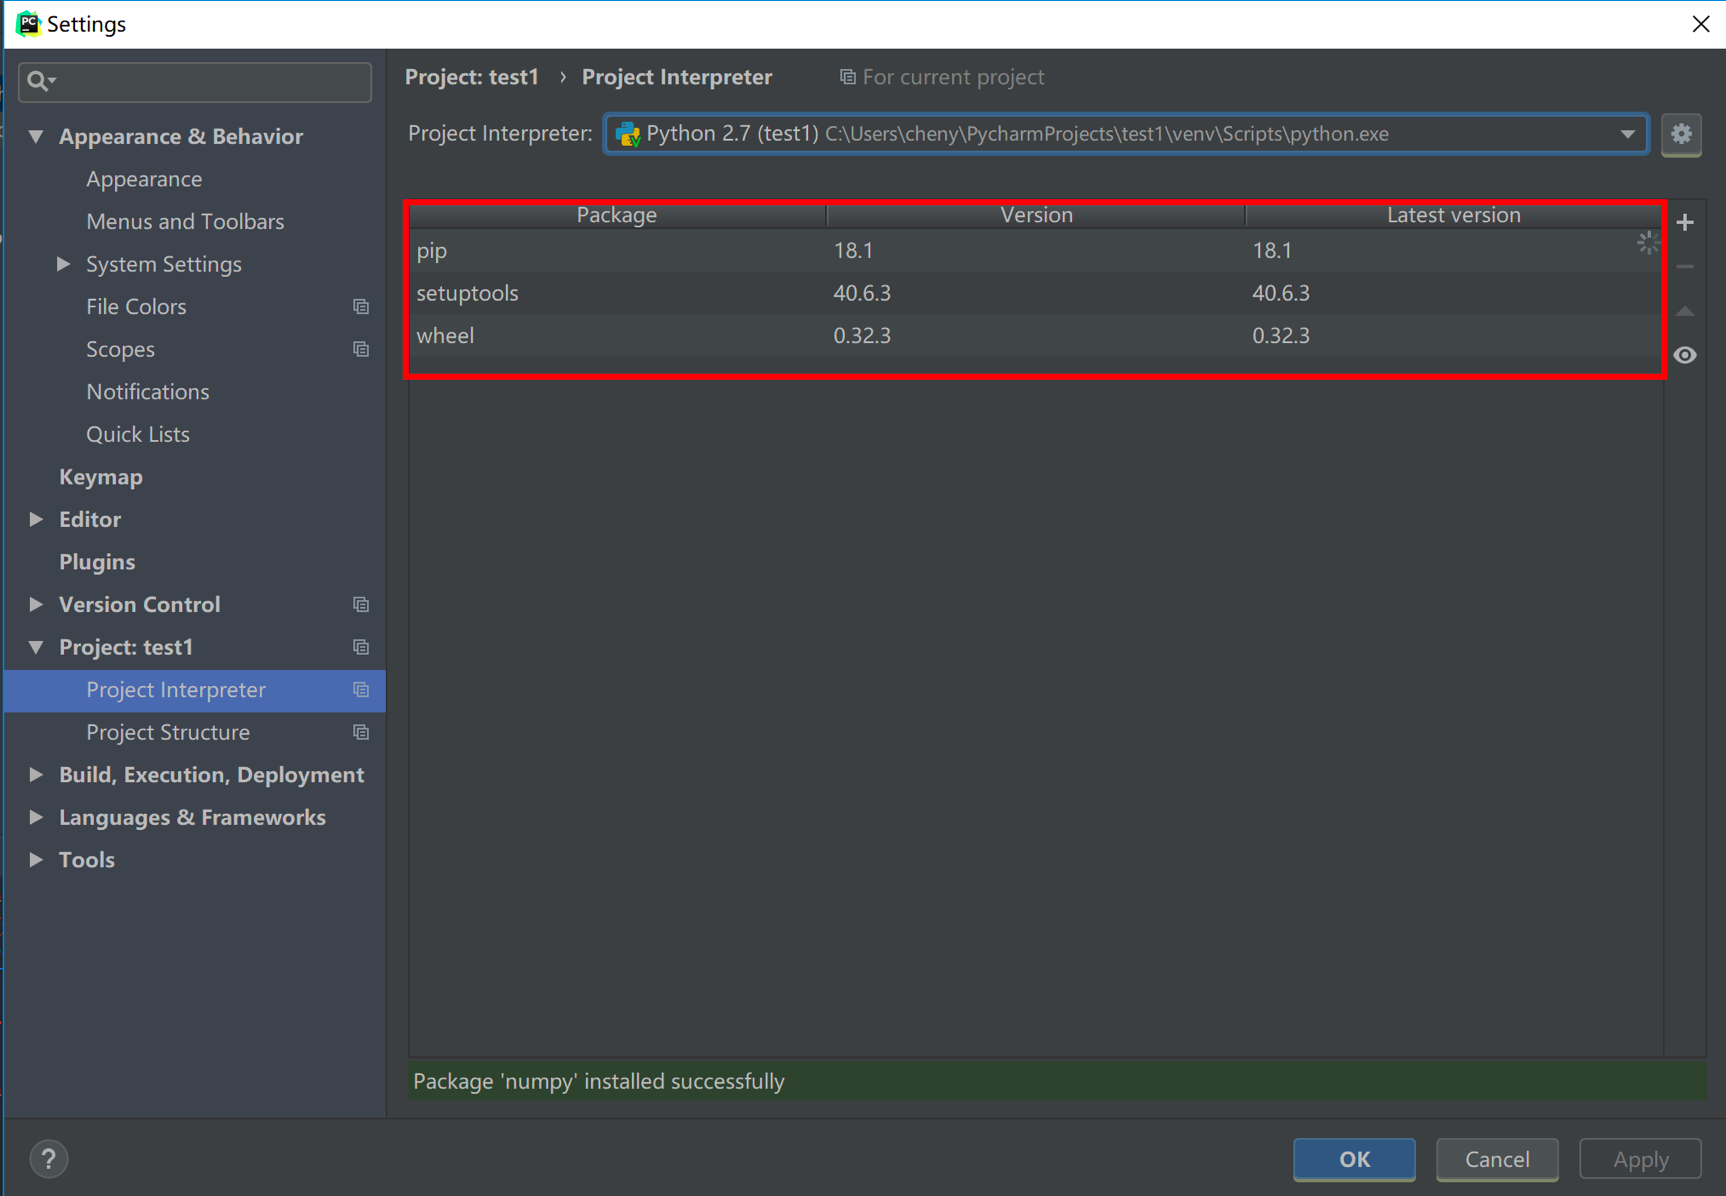The height and width of the screenshot is (1196, 1726).
Task: Expand Languages & Frameworks section
Action: click(36, 817)
